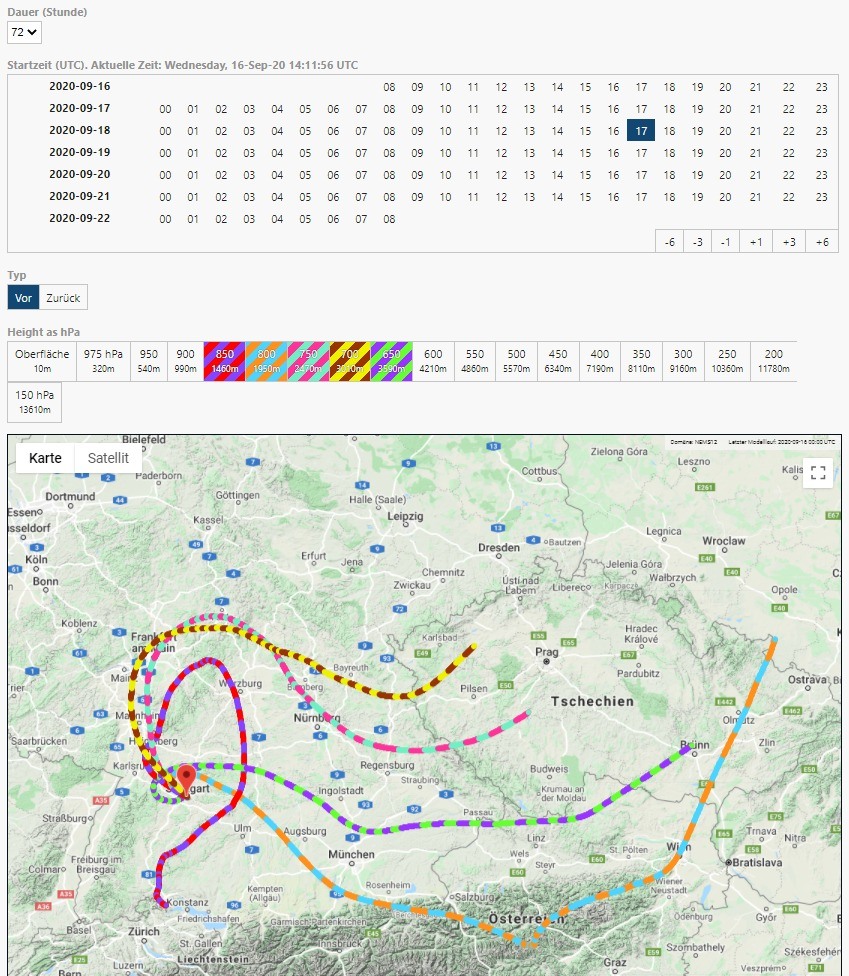Image resolution: width=849 pixels, height=976 pixels.
Task: Select hour 23 on 2020-09-21
Action: click(822, 196)
